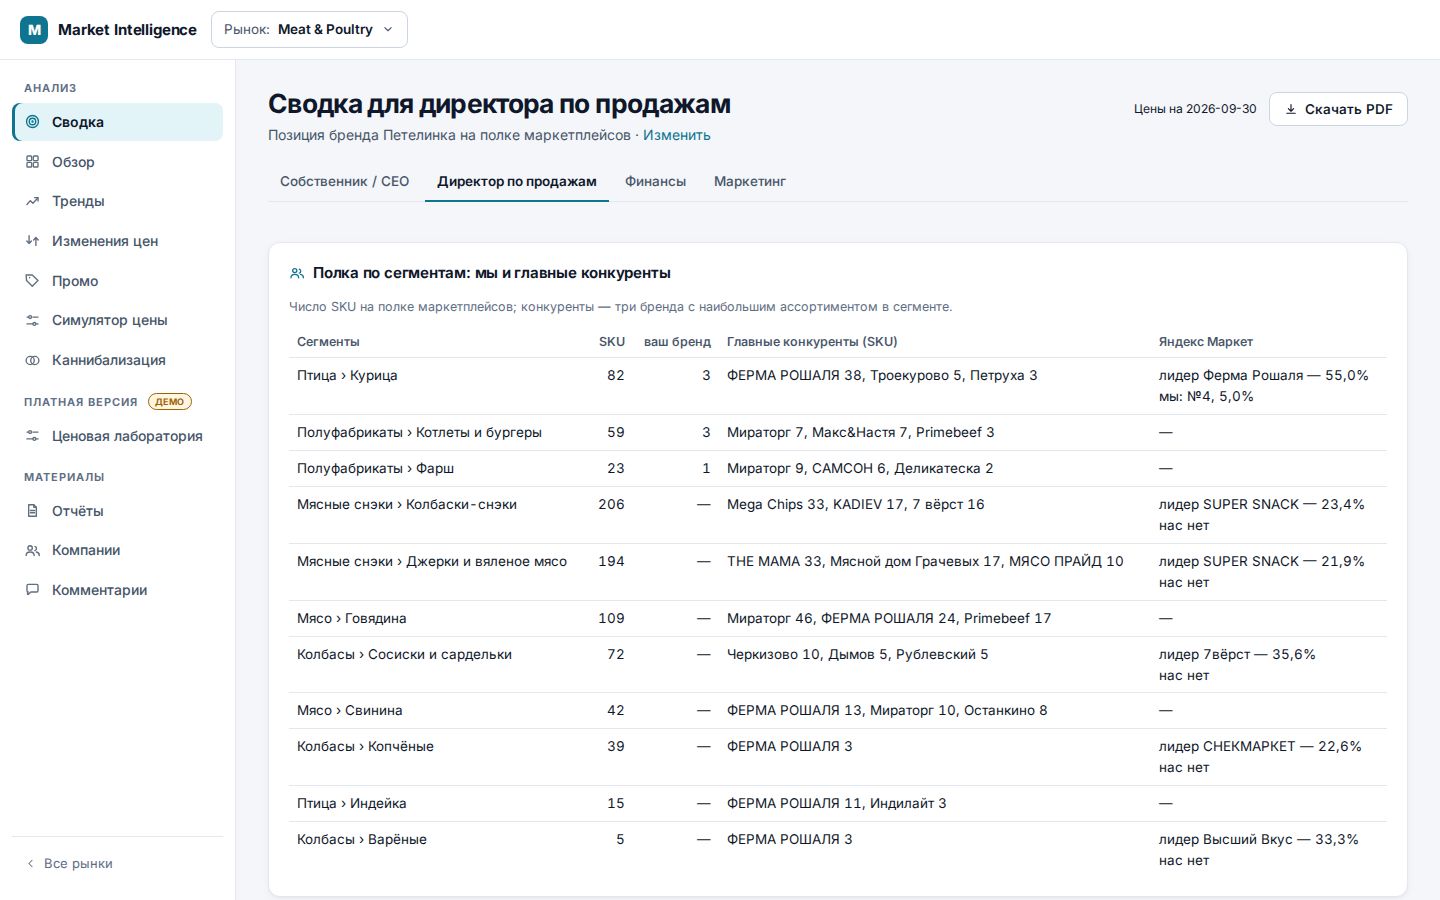Click the Комментарии speech bubble icon
Image resolution: width=1440 pixels, height=900 pixels.
click(x=33, y=590)
